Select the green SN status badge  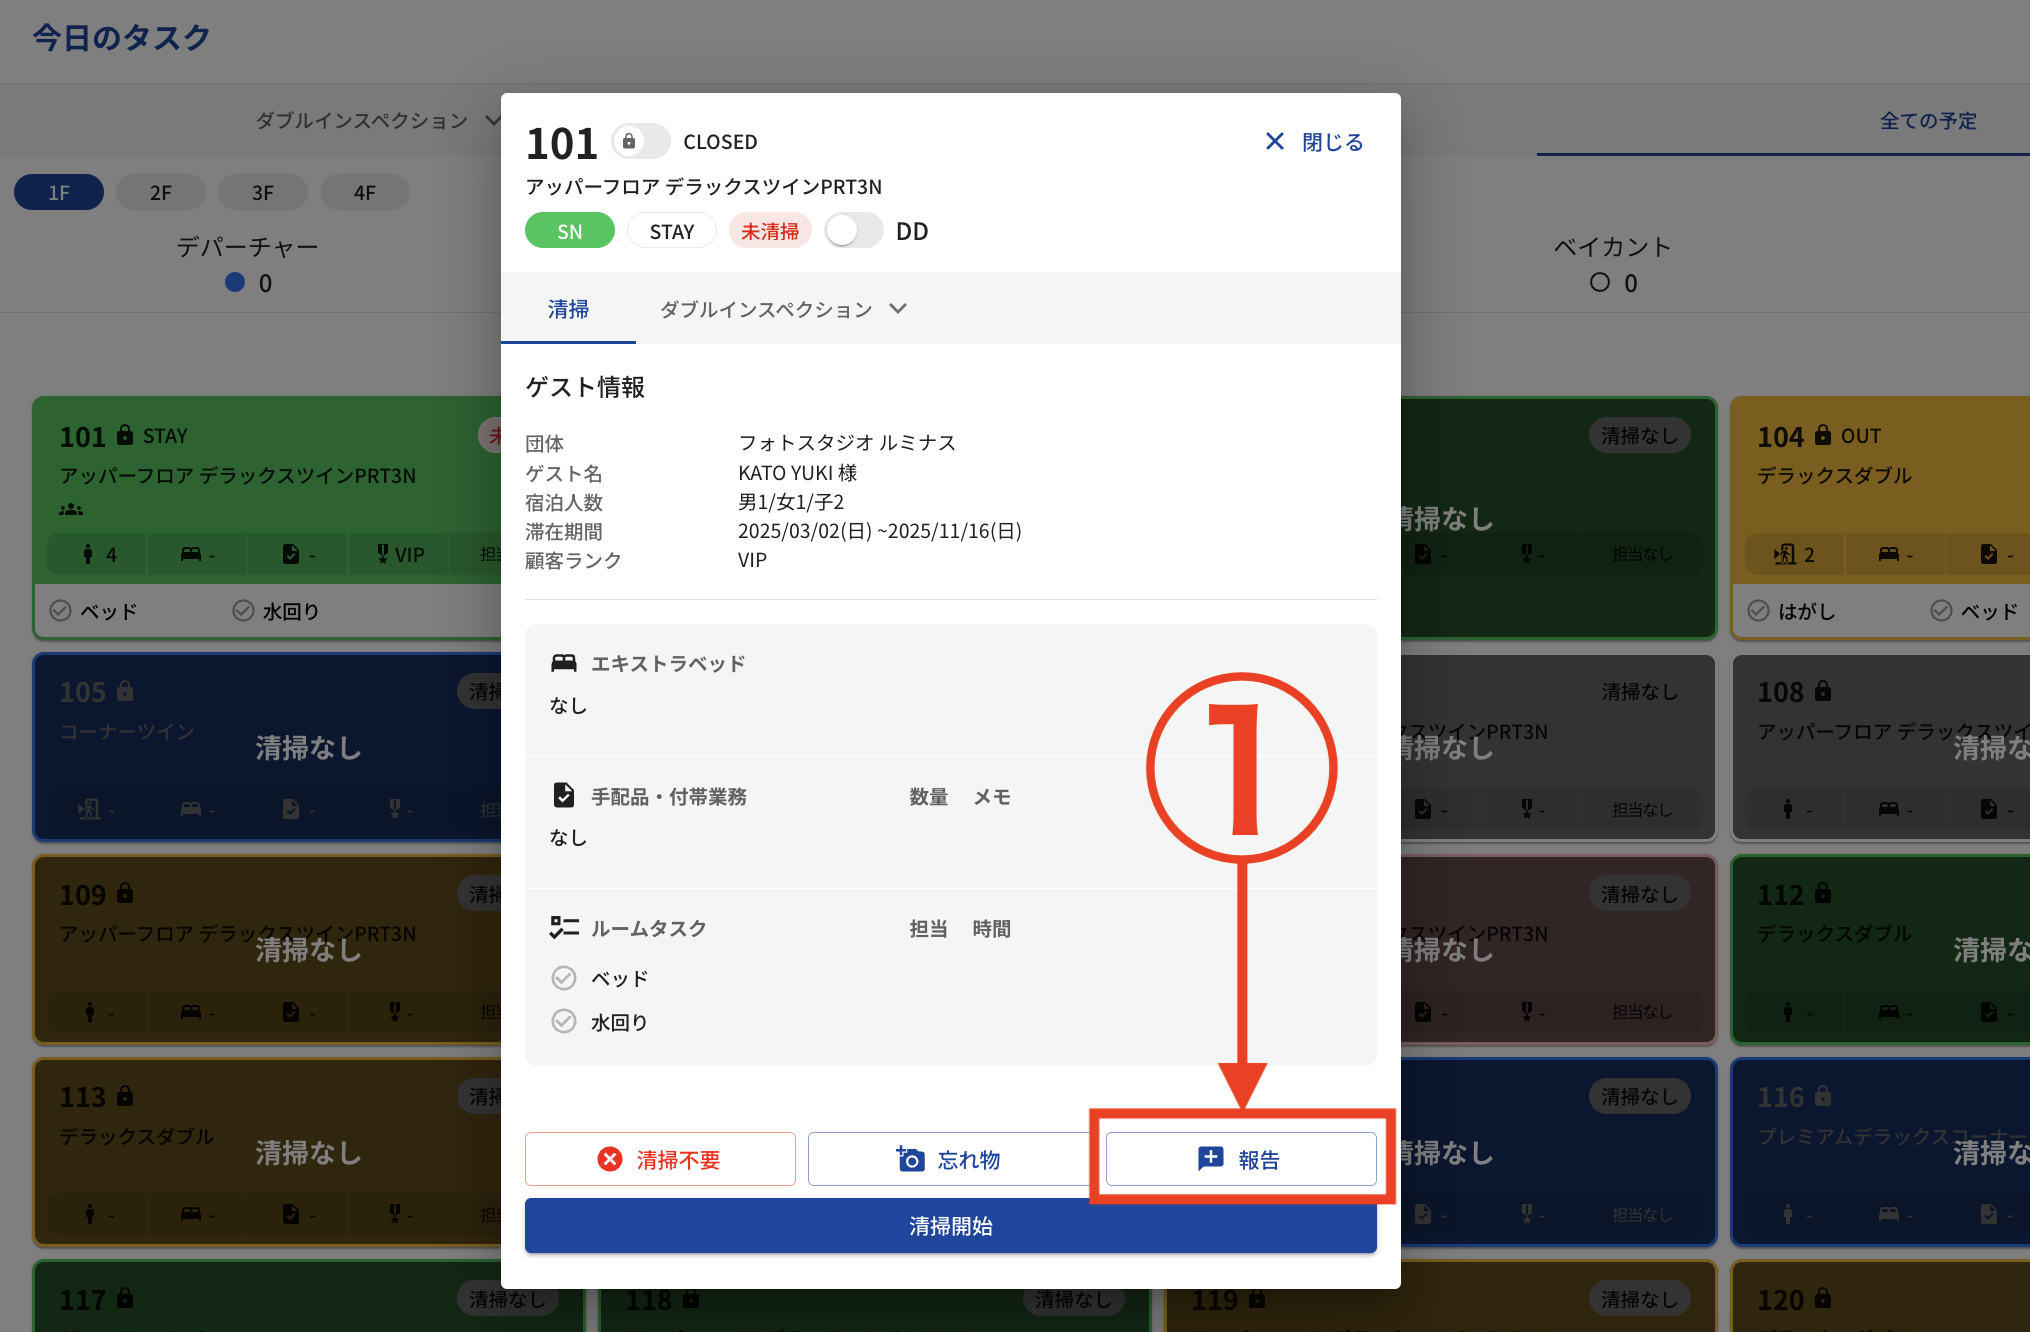tap(569, 231)
